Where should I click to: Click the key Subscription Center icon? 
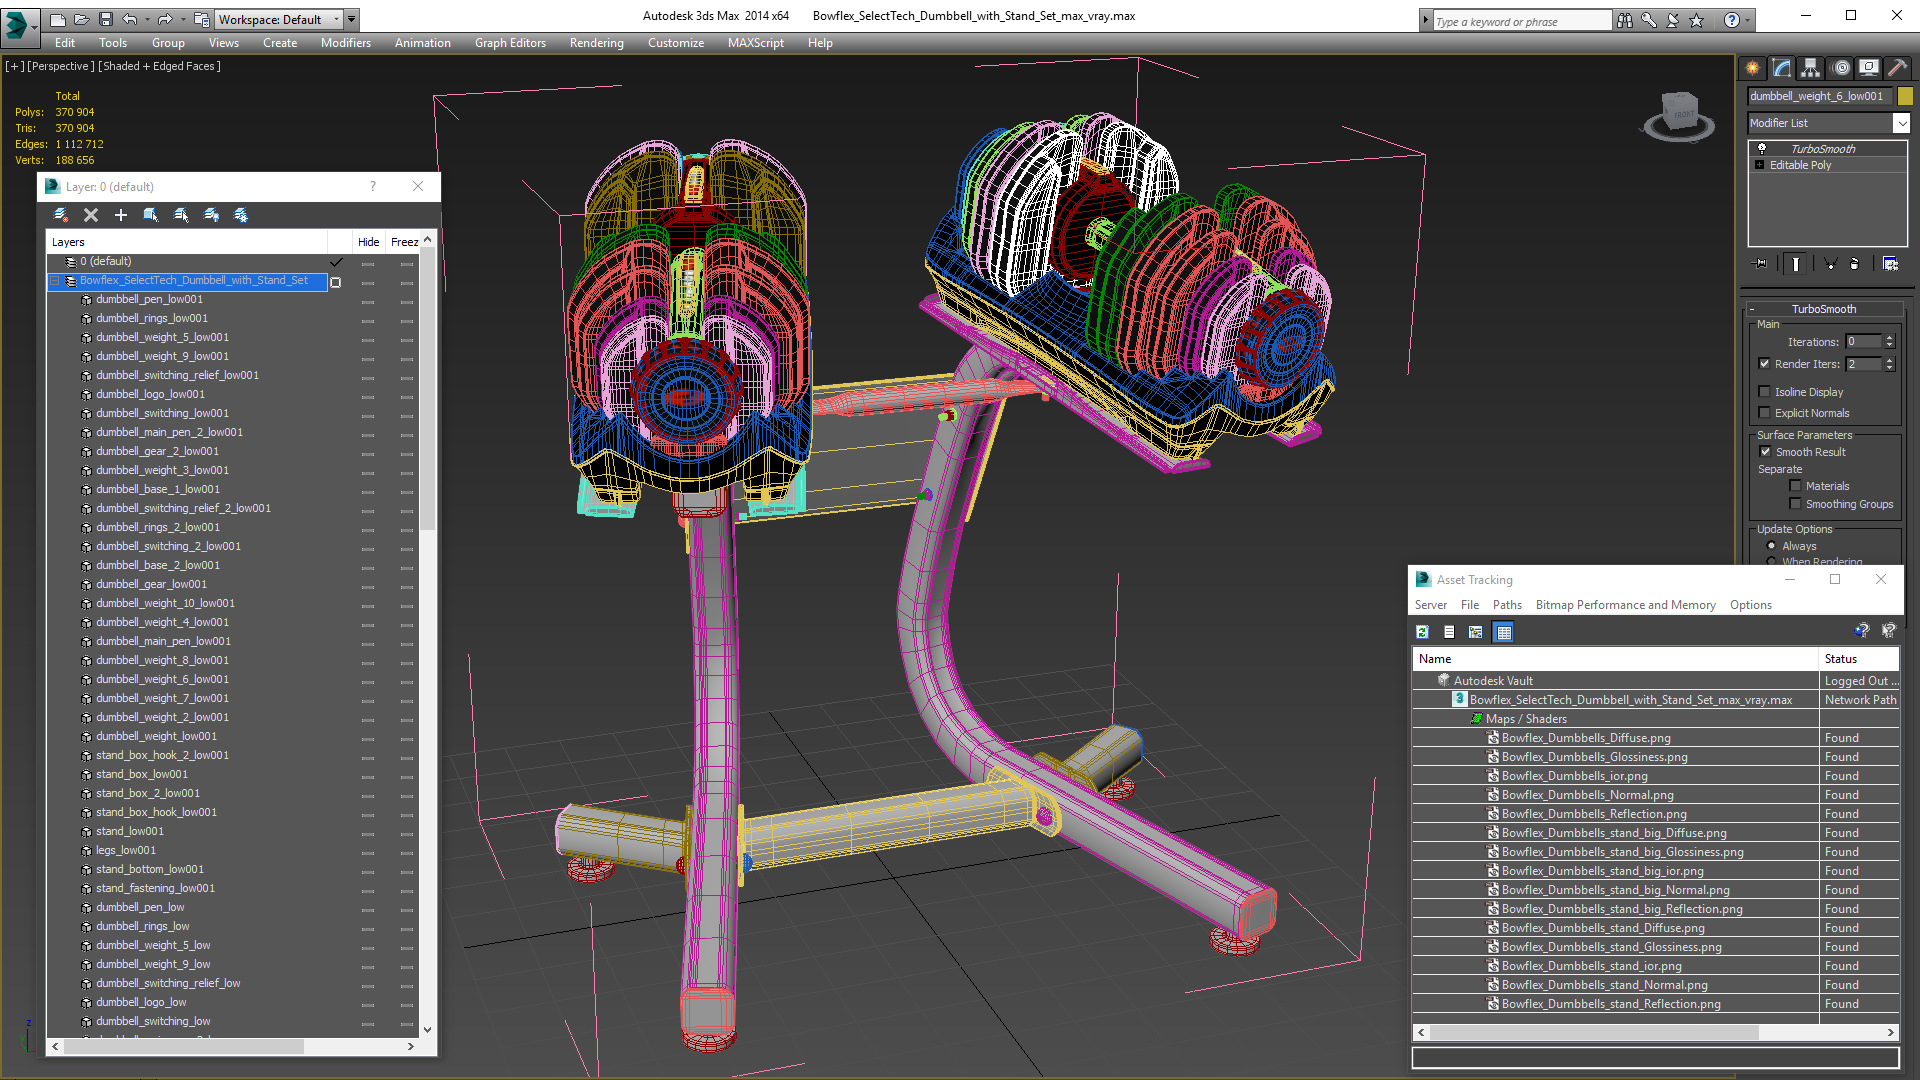tap(1648, 20)
